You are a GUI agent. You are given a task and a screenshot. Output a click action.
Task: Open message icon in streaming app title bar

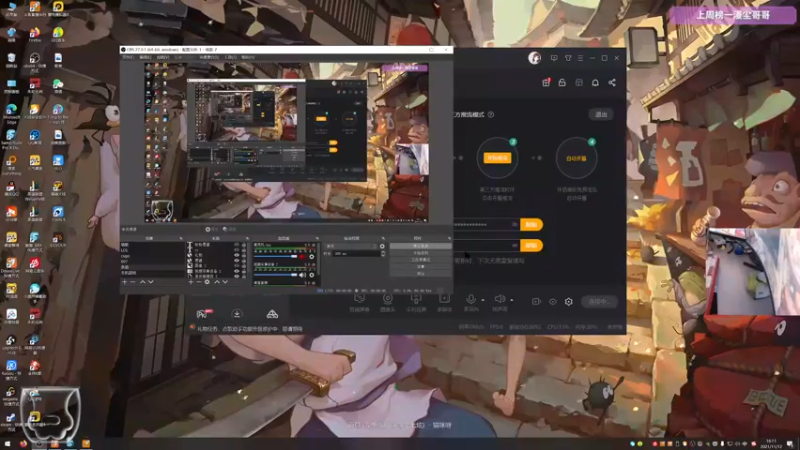coord(554,58)
